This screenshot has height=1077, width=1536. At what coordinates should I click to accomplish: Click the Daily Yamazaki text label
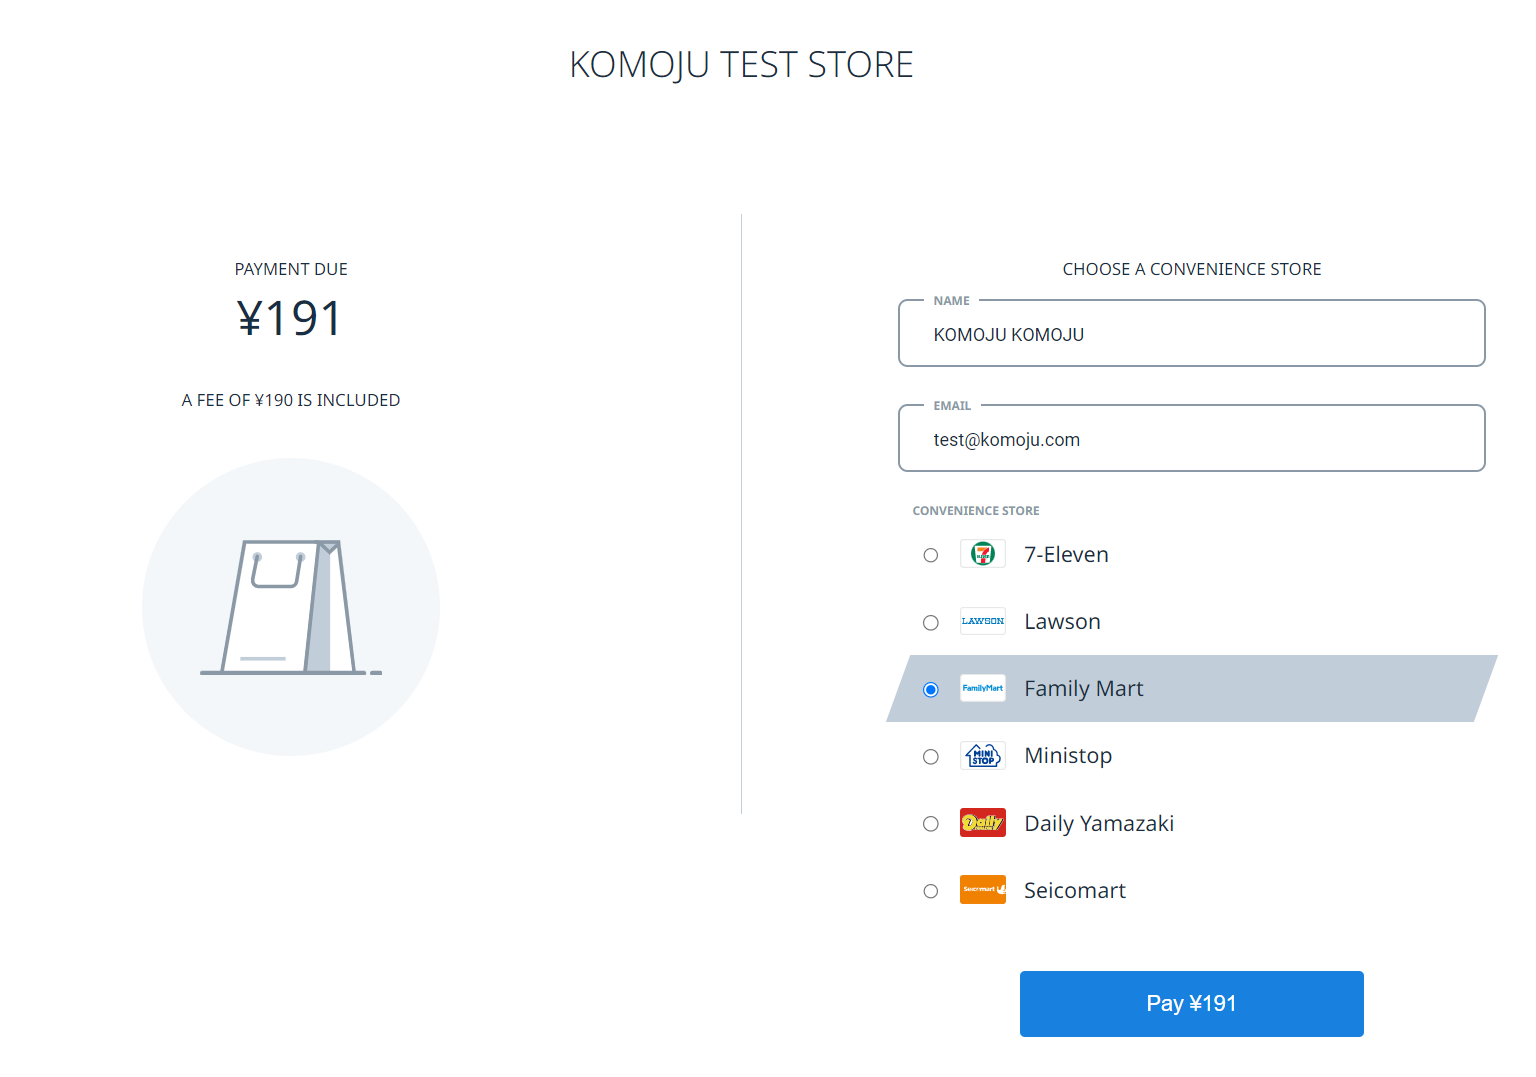[1099, 824]
